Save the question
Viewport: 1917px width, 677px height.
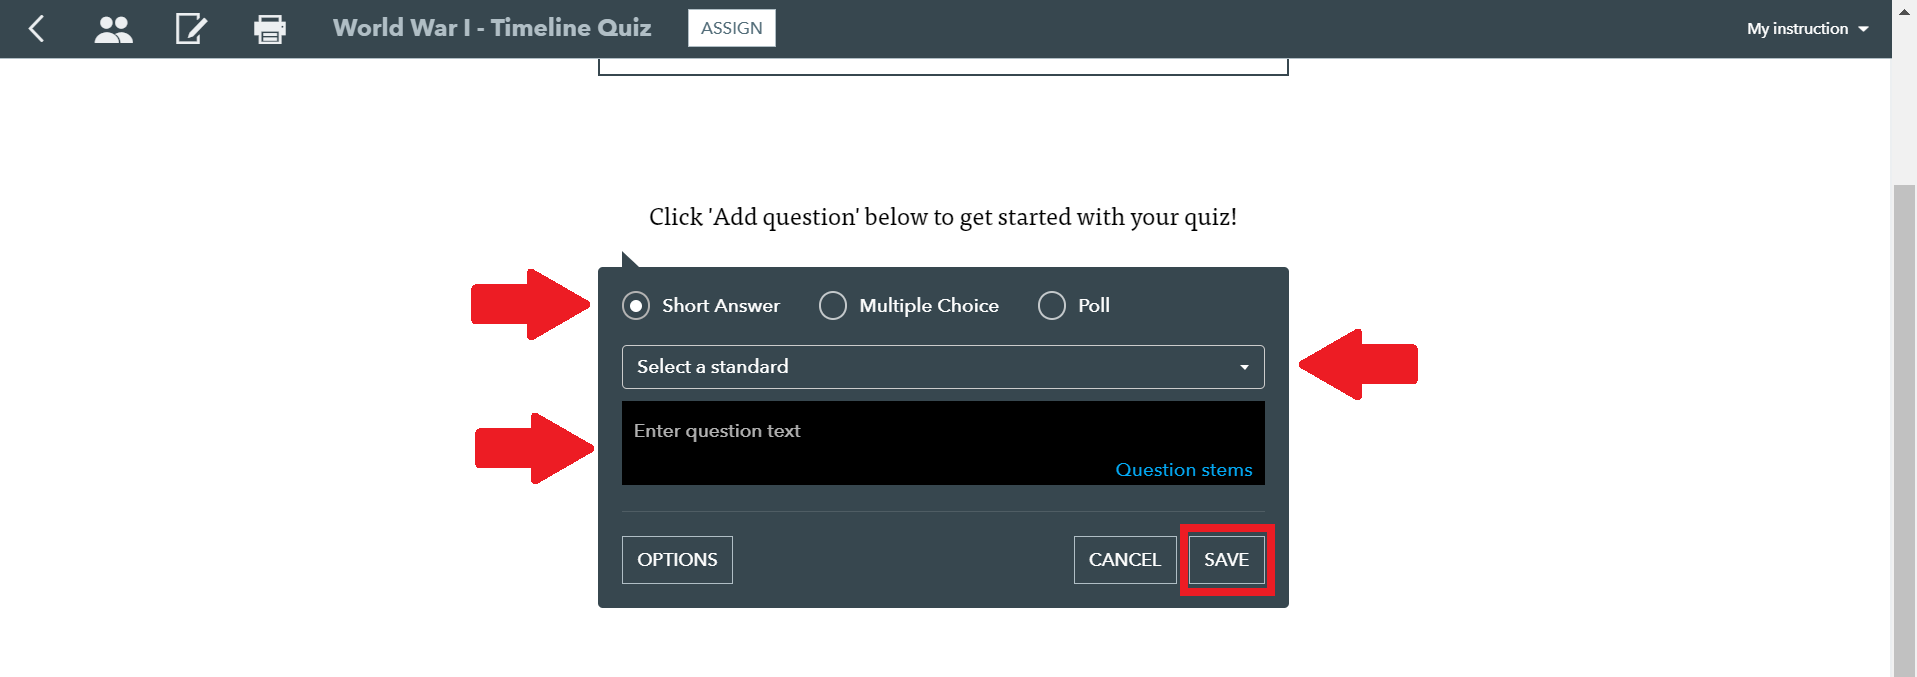[1227, 560]
